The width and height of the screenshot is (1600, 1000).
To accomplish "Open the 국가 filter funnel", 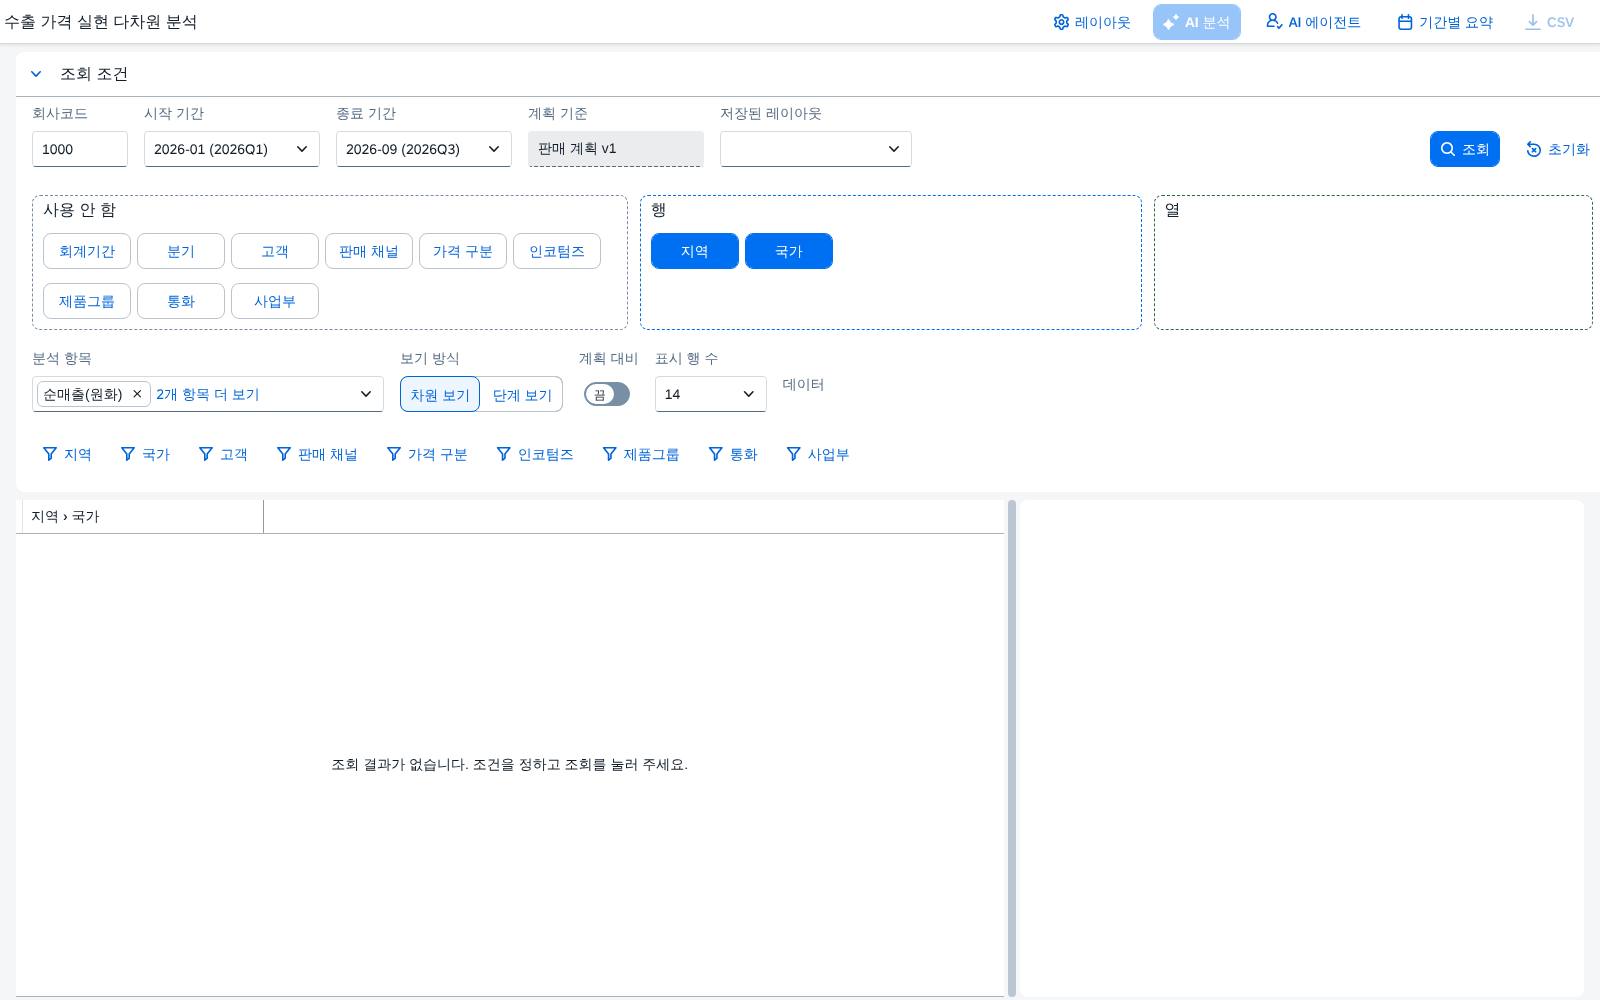I will point(145,454).
